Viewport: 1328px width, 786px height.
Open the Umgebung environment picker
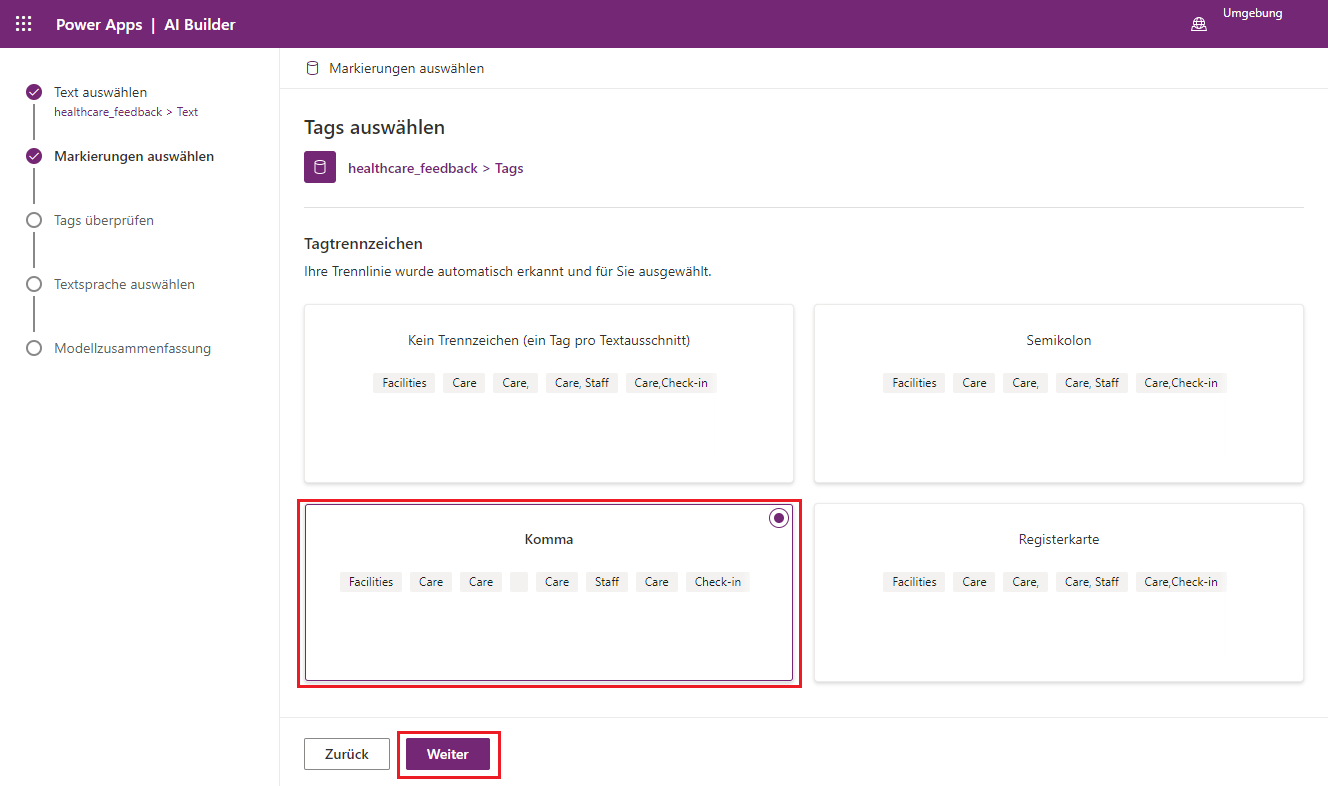(1252, 14)
